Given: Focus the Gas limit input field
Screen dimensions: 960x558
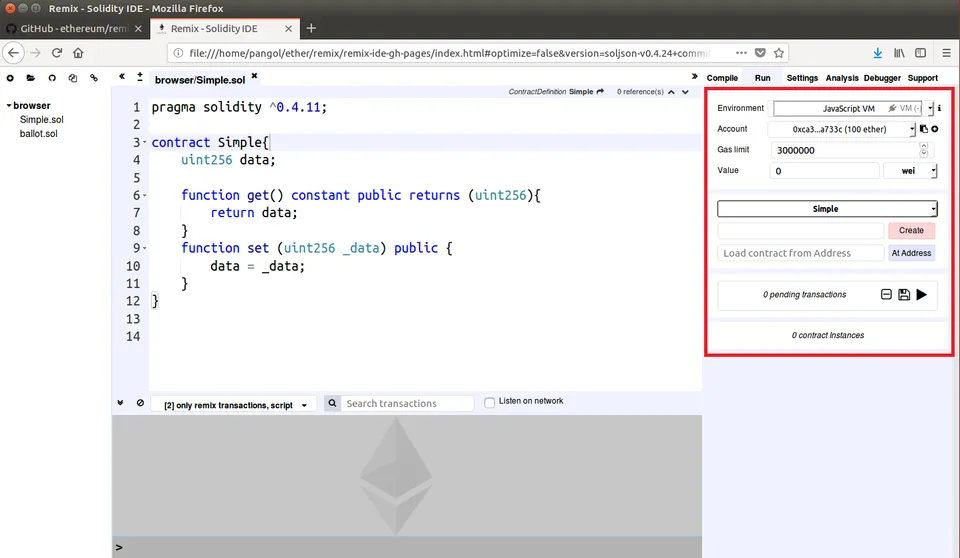Looking at the screenshot, I should tap(850, 150).
